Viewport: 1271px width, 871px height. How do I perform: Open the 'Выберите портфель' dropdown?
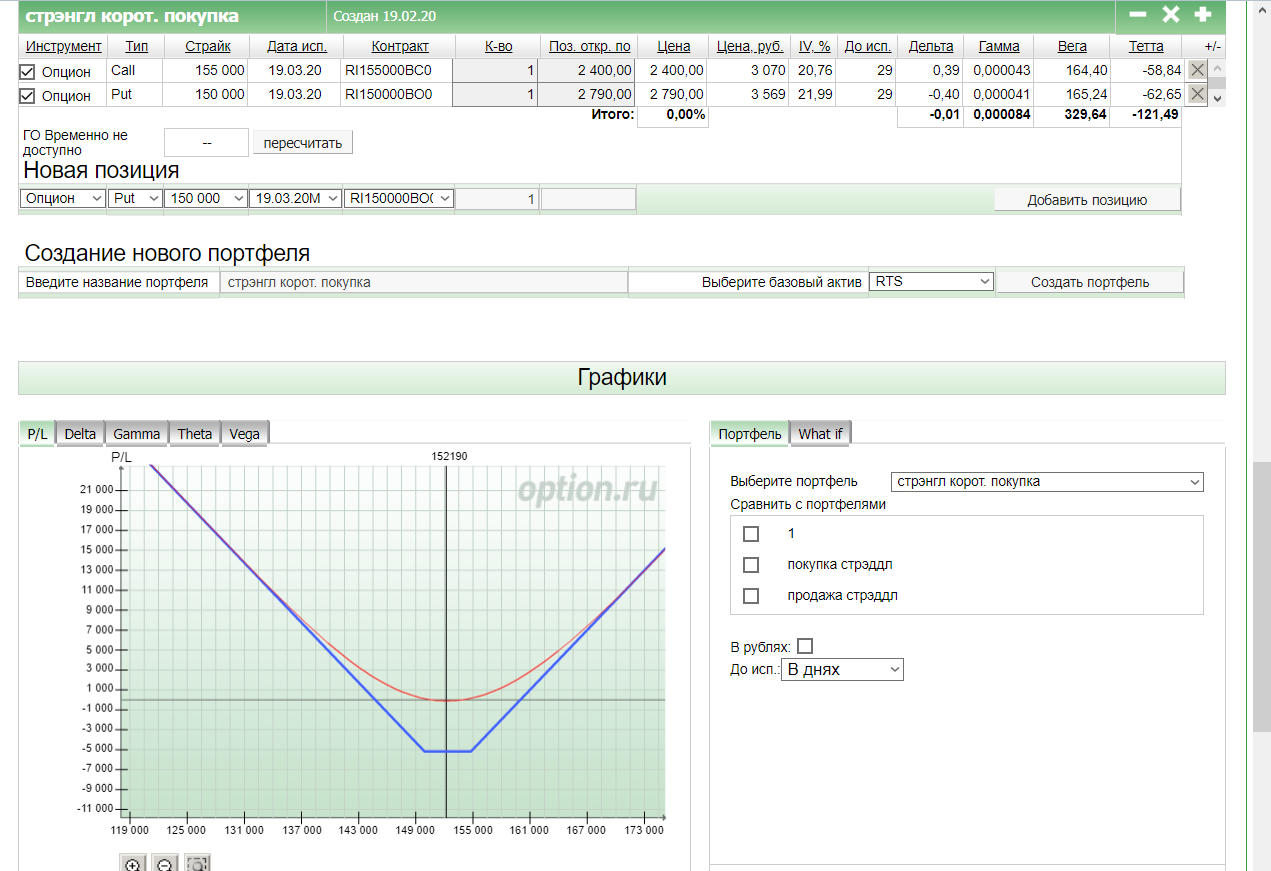point(1047,482)
